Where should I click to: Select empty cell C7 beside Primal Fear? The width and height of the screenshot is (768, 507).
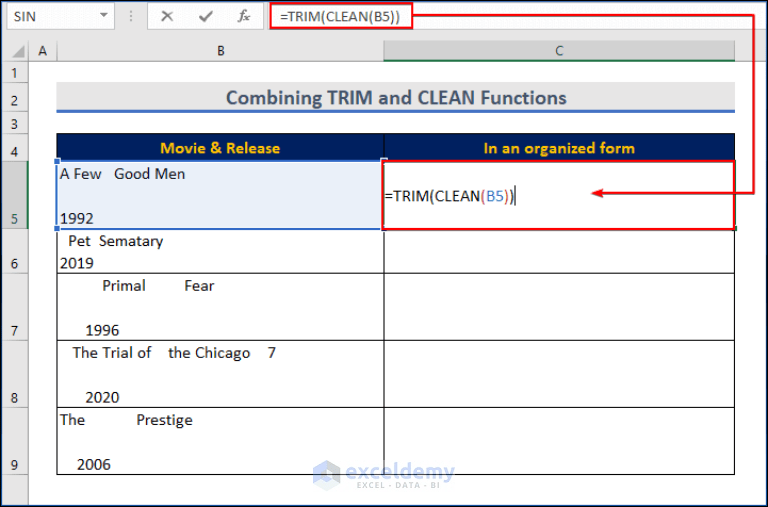[x=559, y=307]
